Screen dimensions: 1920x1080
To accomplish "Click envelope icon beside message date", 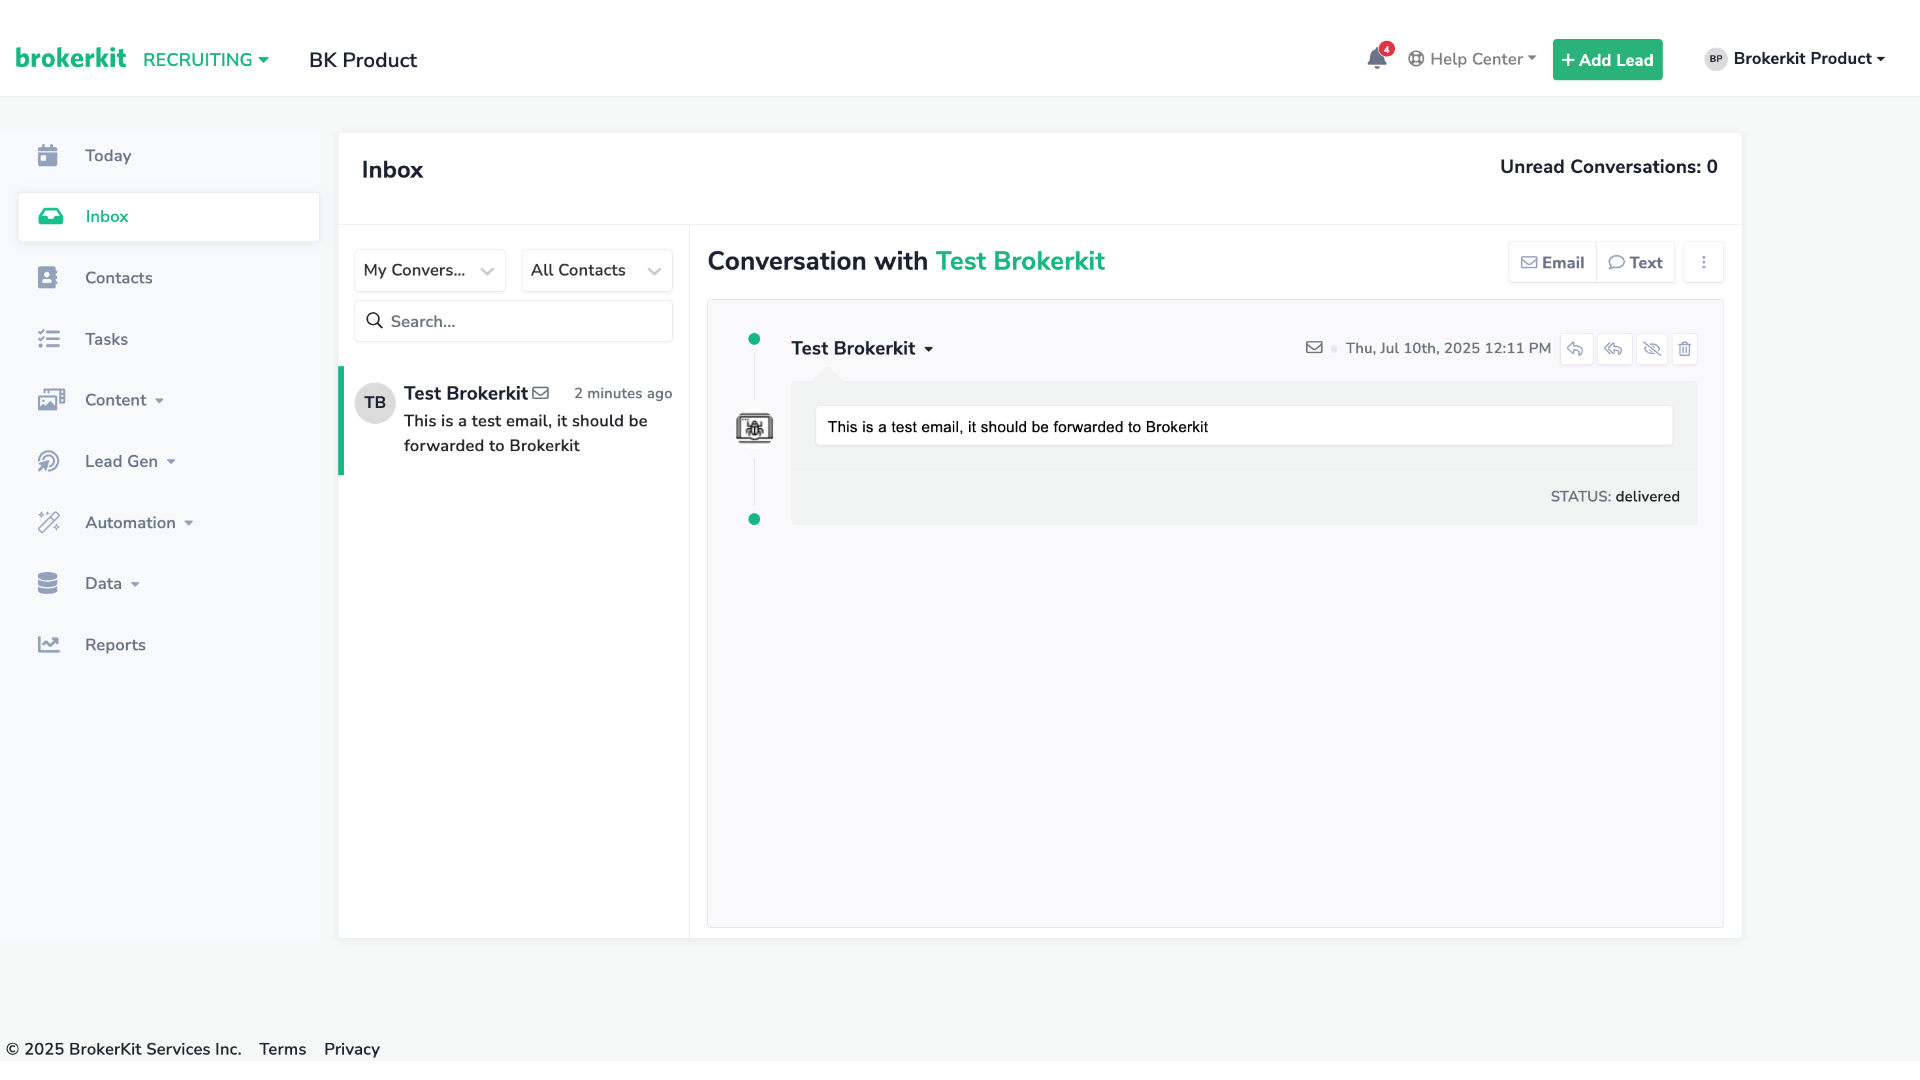I will click(x=1314, y=347).
